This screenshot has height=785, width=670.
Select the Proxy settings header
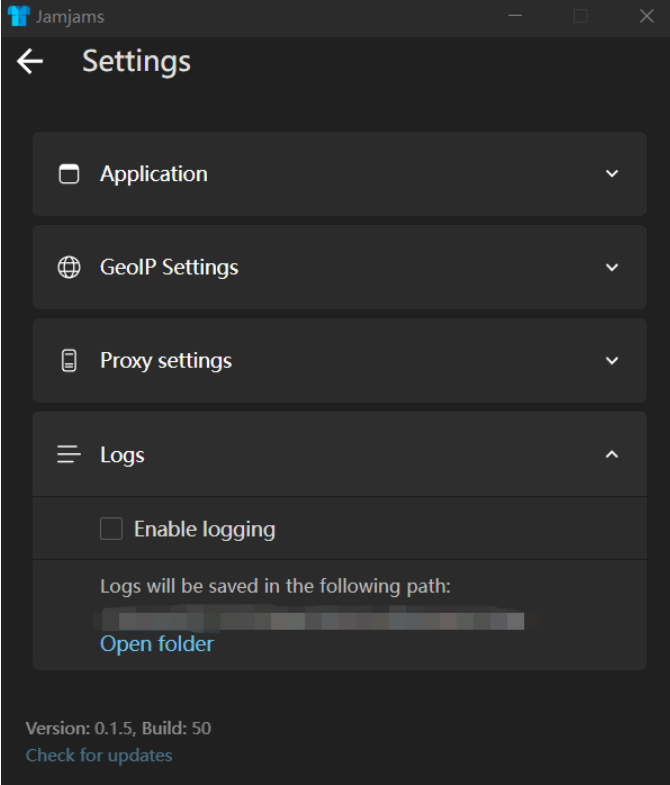coord(166,361)
